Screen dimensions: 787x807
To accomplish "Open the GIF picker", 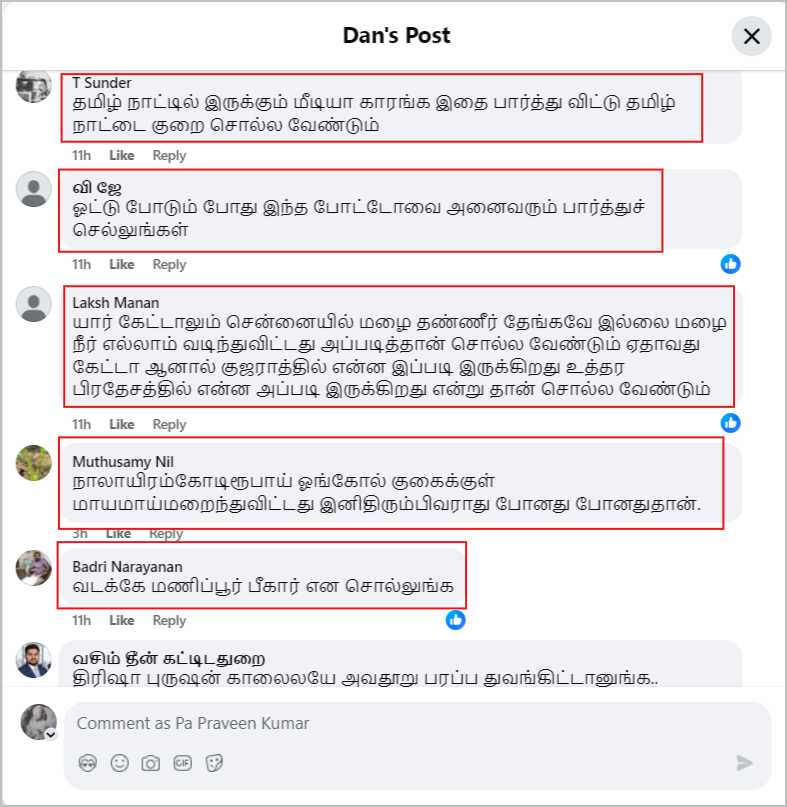I will coord(183,763).
